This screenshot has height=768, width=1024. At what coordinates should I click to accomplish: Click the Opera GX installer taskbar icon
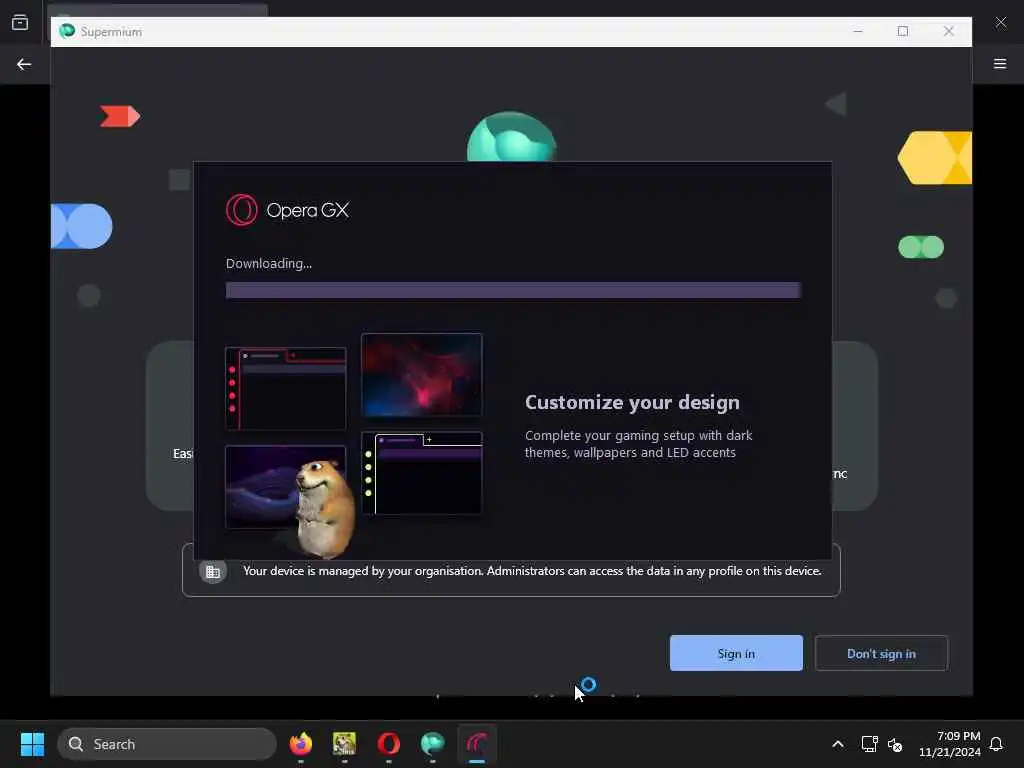(x=477, y=744)
